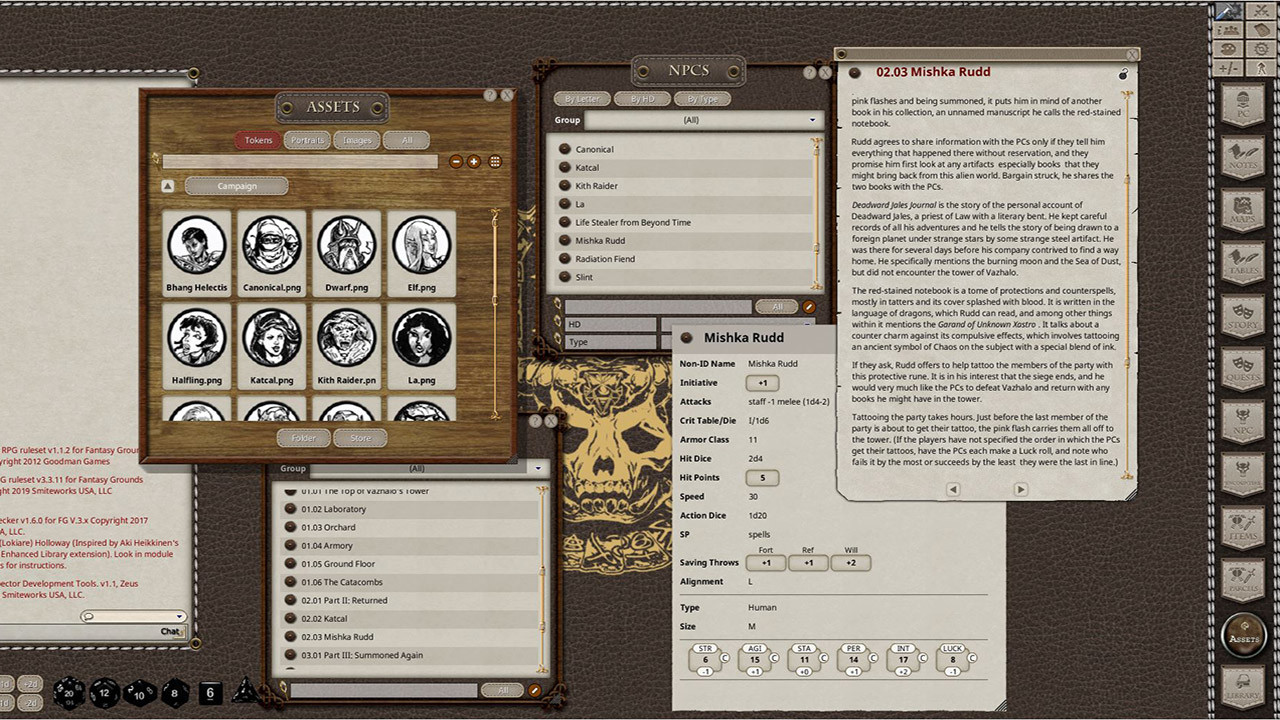Switch token list to grid view

pos(494,161)
